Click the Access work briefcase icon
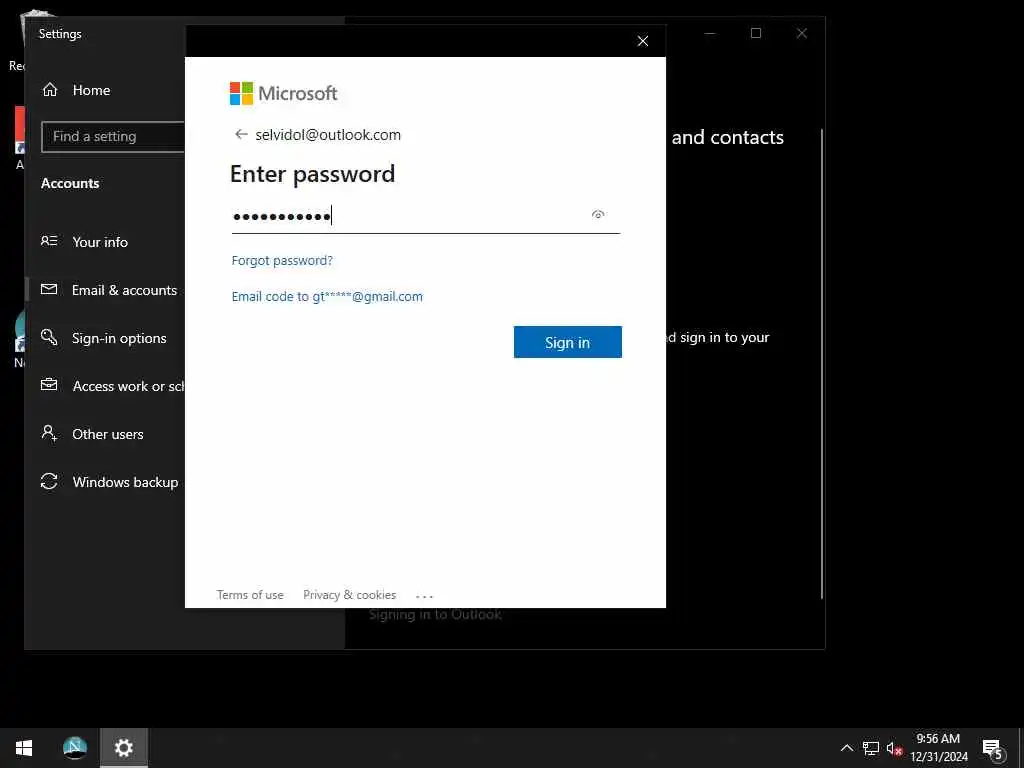 (49, 385)
